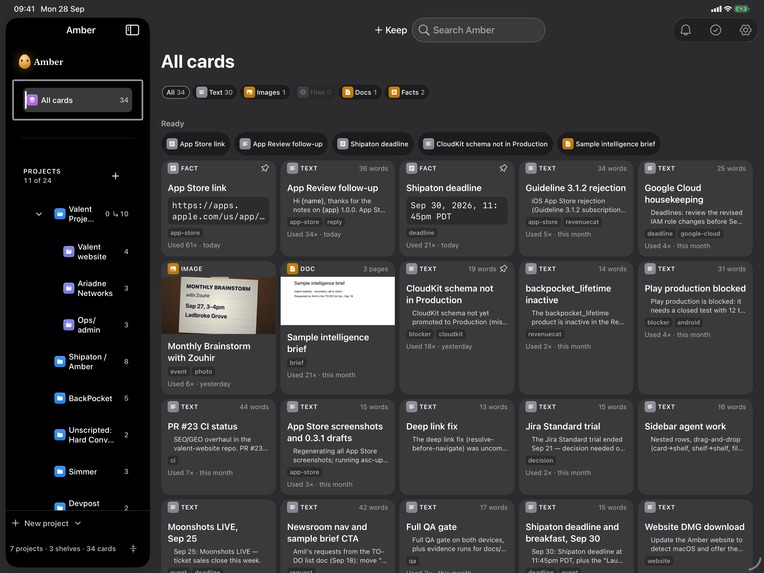
Task: Open App Review follow-up ready chip
Action: coord(281,144)
